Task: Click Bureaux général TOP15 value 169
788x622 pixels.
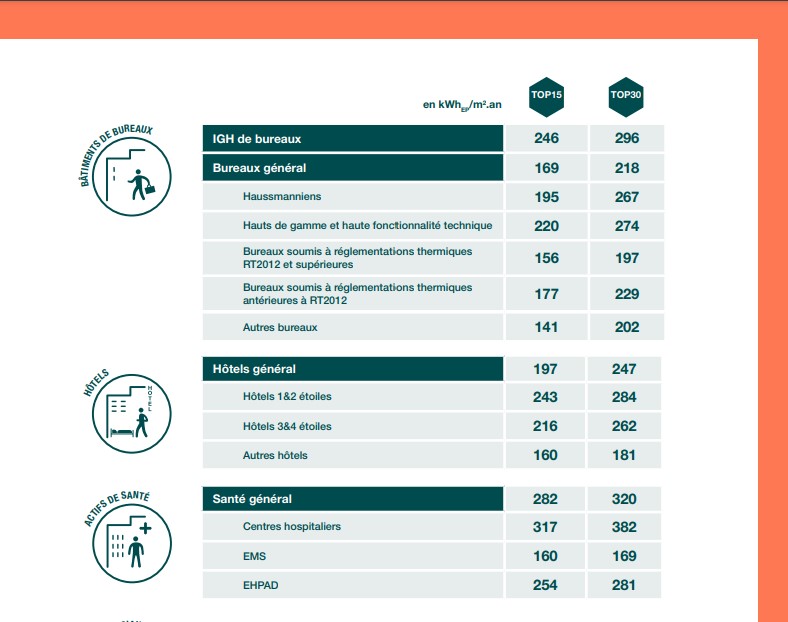Action: [x=546, y=168]
